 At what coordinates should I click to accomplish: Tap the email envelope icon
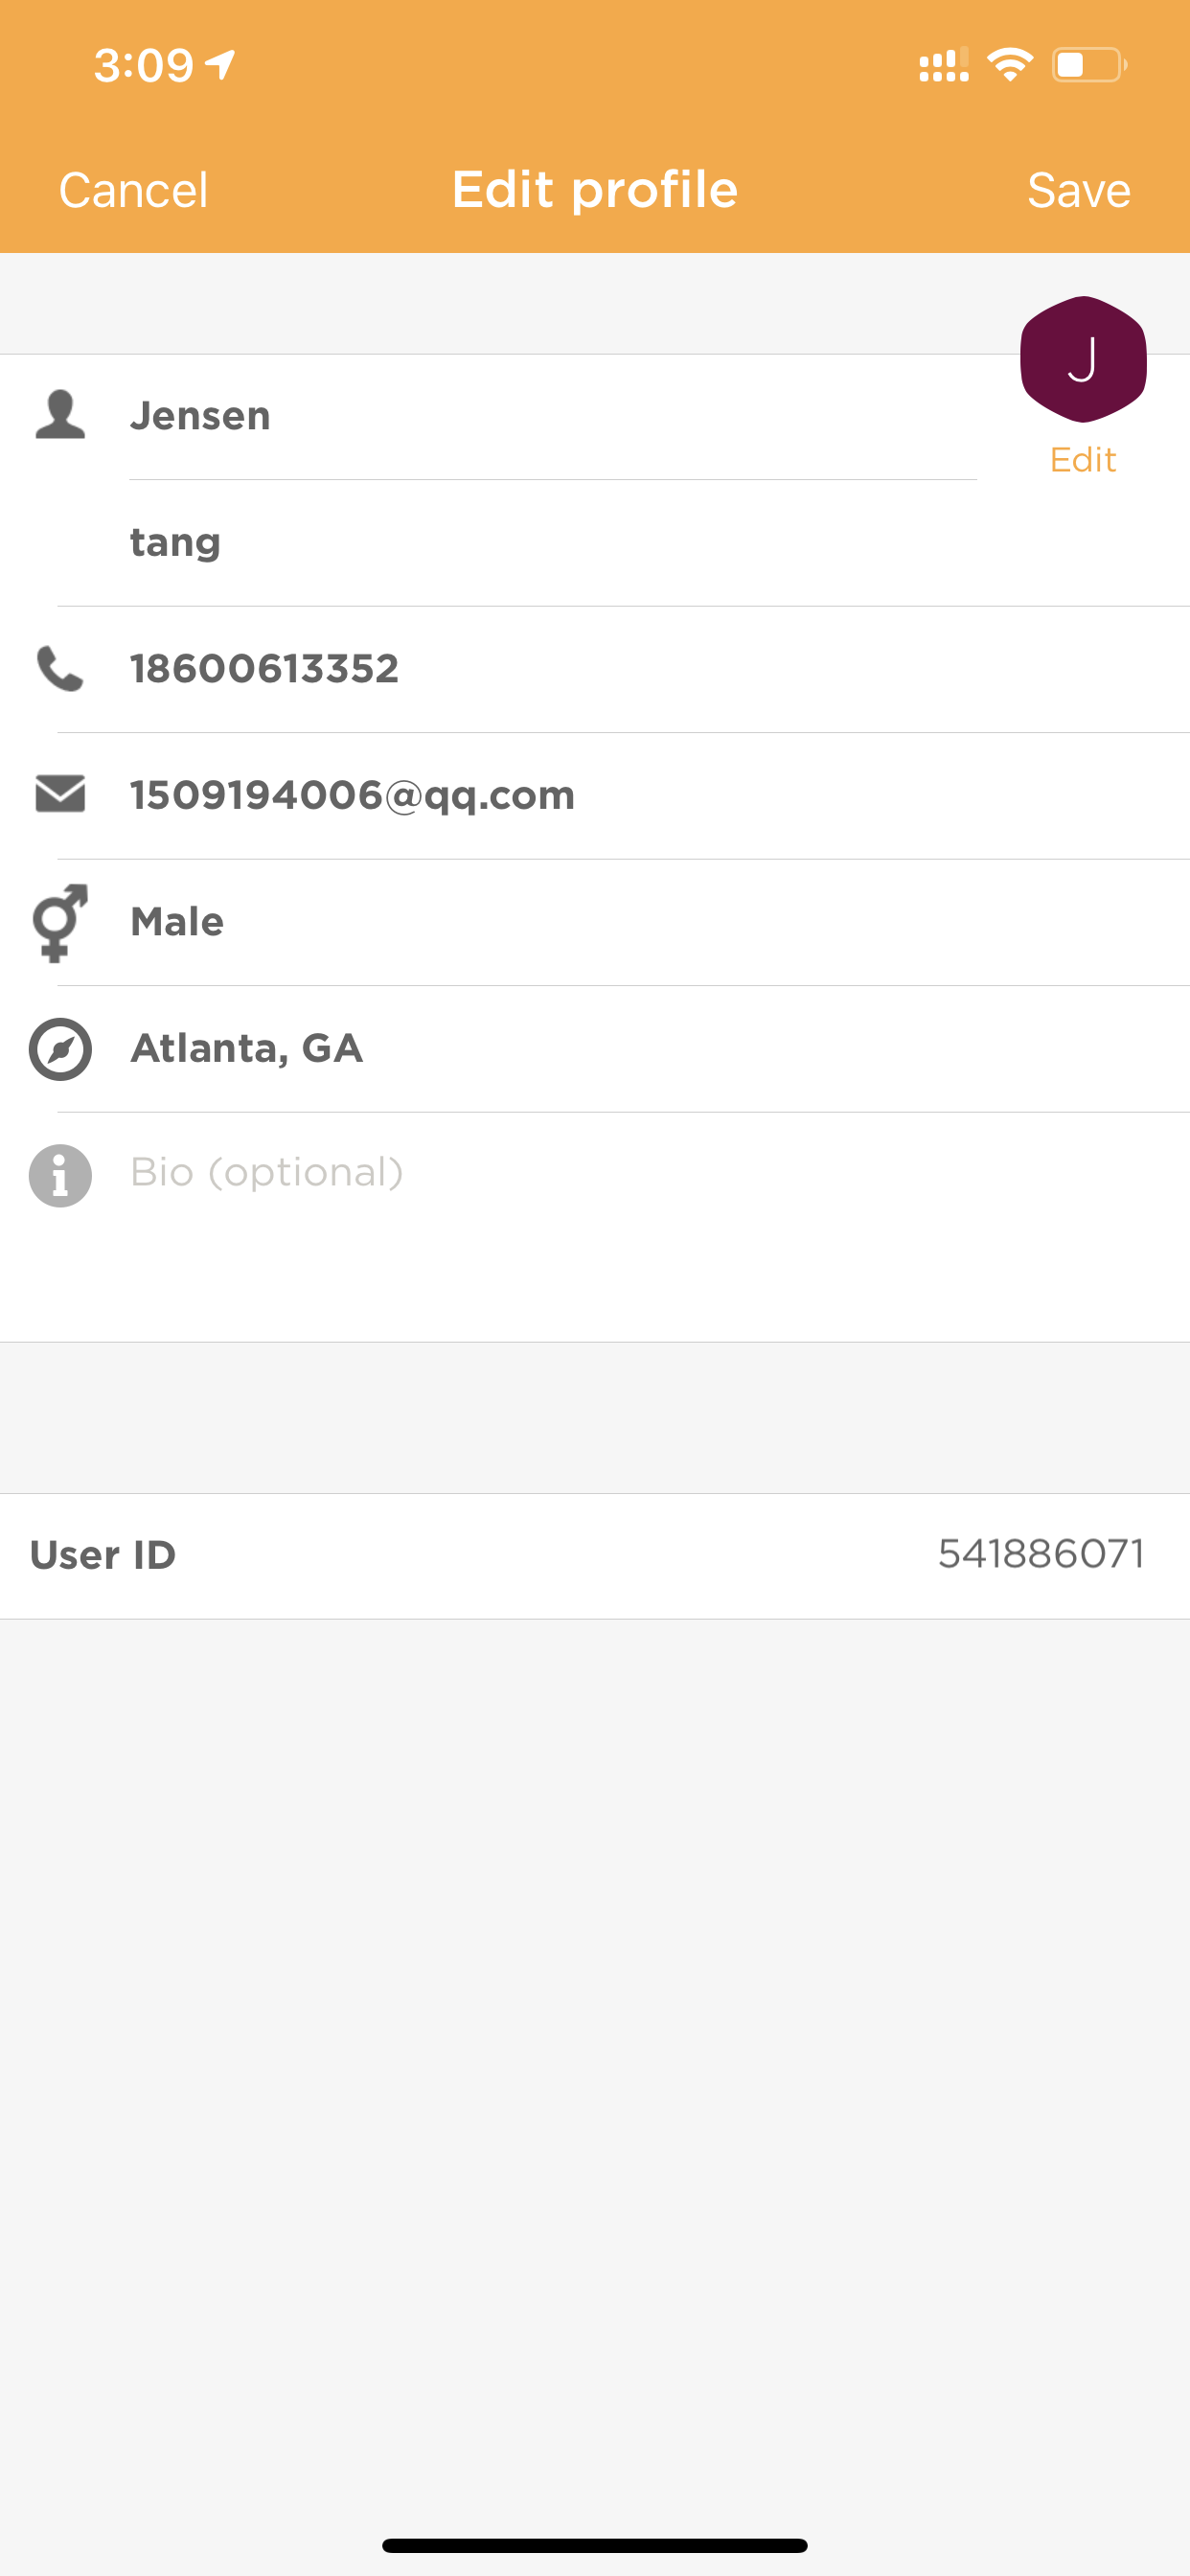point(60,794)
